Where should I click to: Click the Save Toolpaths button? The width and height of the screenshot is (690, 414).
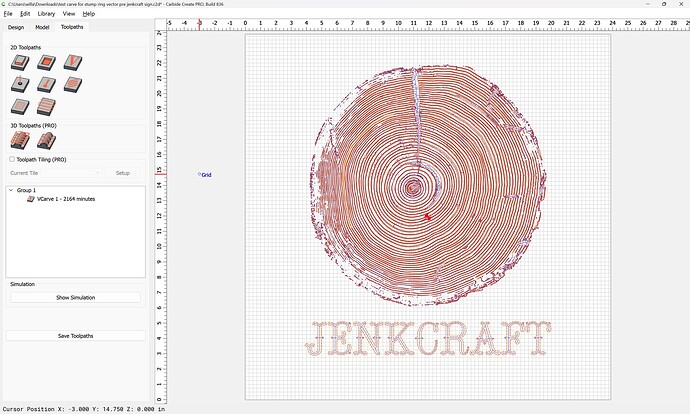click(75, 336)
